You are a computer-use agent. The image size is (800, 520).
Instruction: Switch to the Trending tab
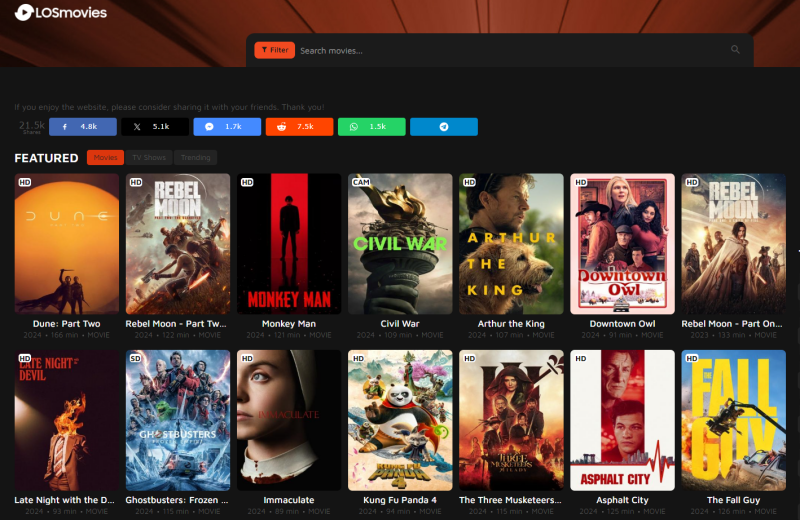pos(195,158)
